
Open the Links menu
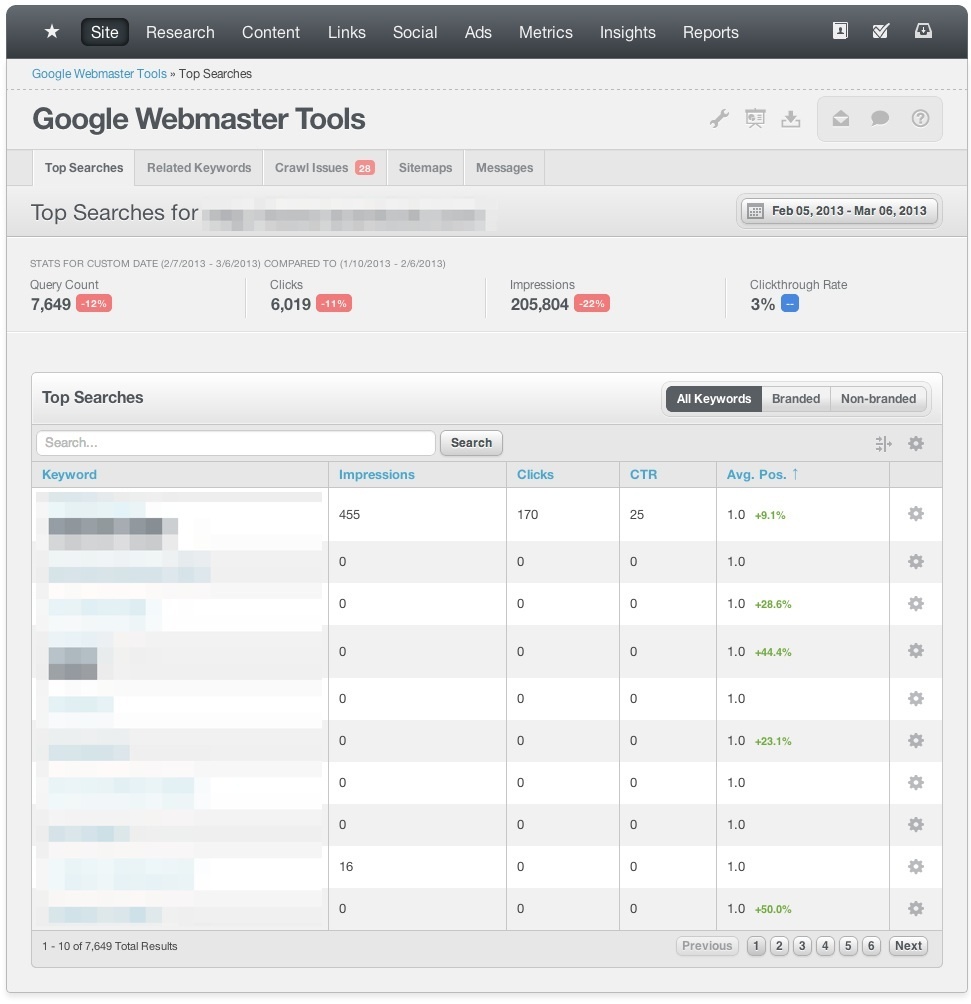pos(347,32)
